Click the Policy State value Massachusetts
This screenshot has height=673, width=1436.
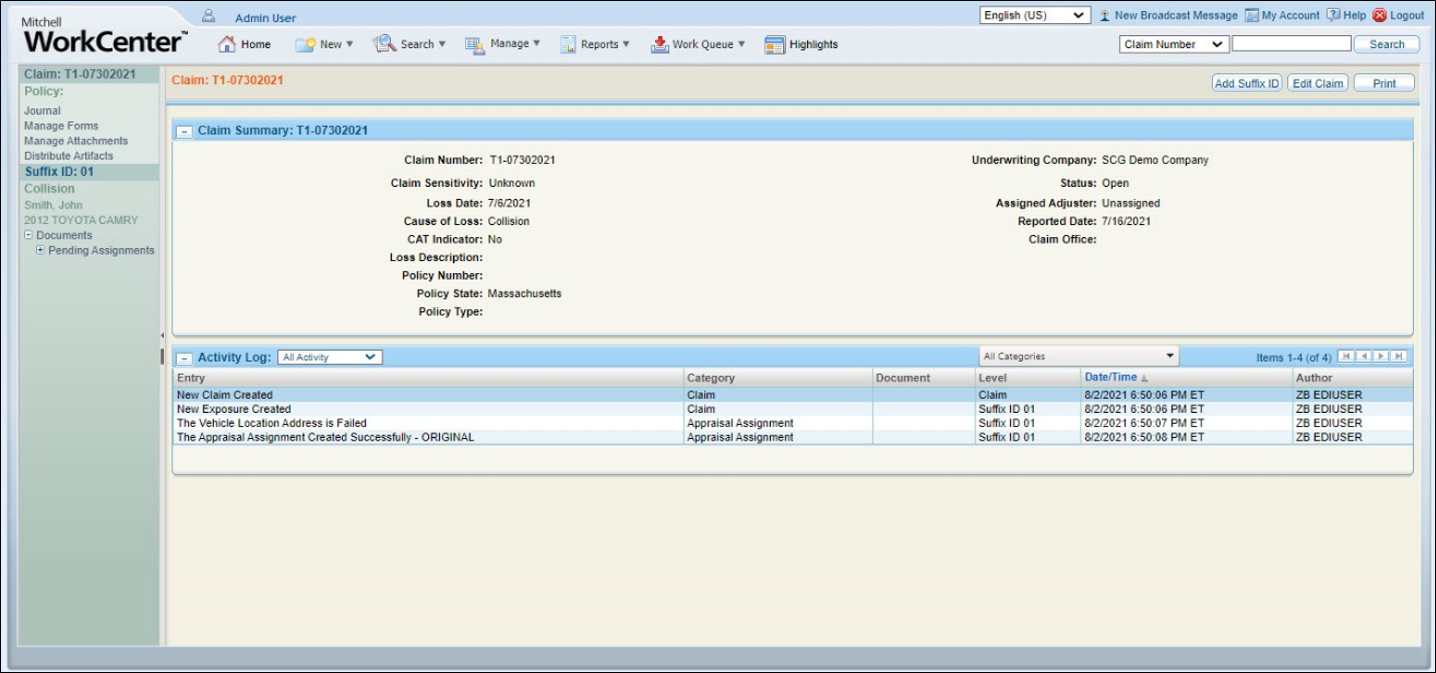(x=525, y=294)
